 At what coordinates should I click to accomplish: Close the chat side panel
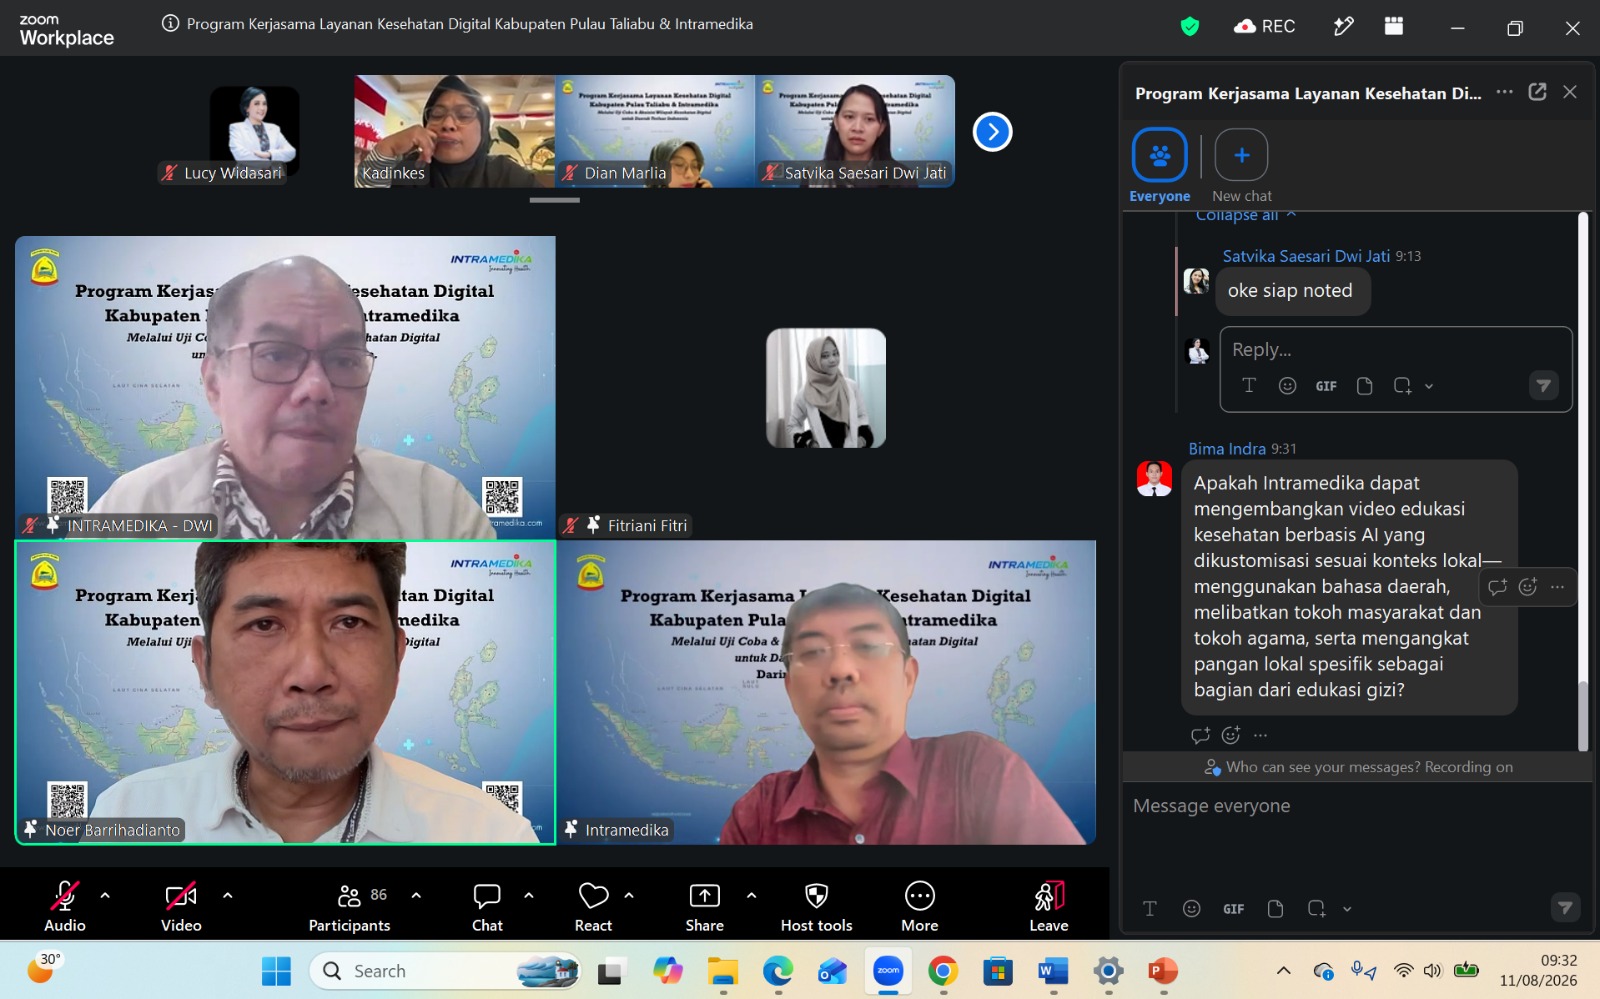tap(1570, 92)
